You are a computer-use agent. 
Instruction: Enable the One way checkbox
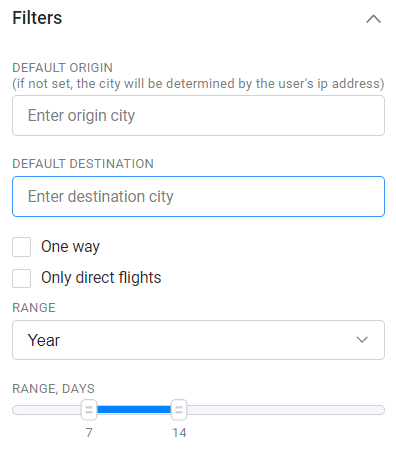(21, 247)
